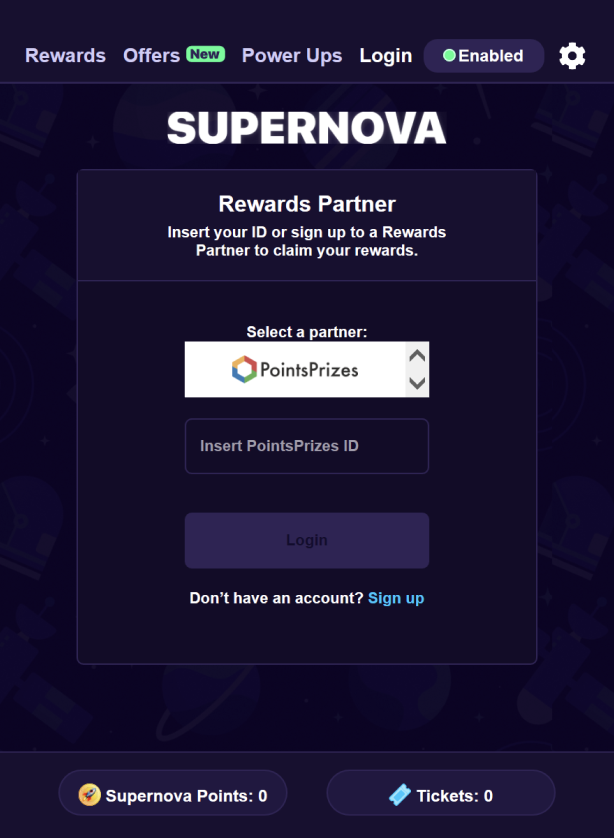This screenshot has width=614, height=838.
Task: Click the PointsPrizes hexagon logo
Action: (x=244, y=370)
